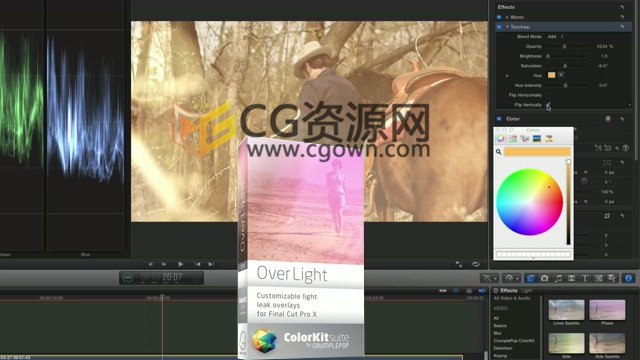Screen dimensions: 640x360
Task: Select the CrumplePop ColorKit category
Action: (x=514, y=341)
